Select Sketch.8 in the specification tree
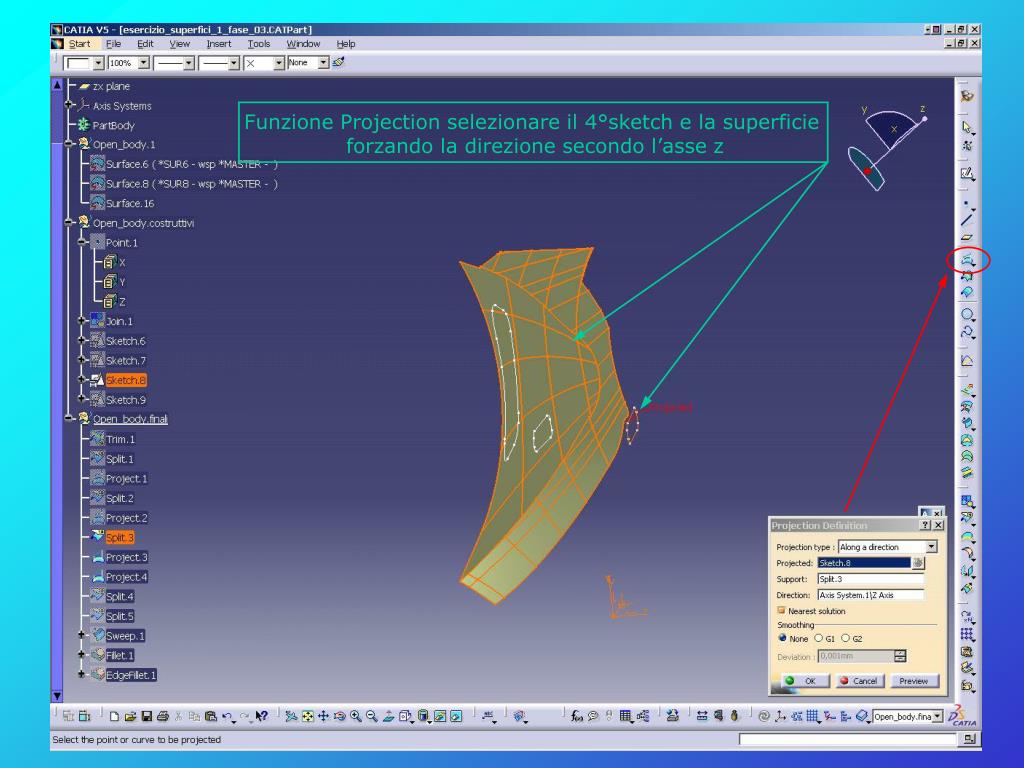1024x768 pixels. point(126,379)
